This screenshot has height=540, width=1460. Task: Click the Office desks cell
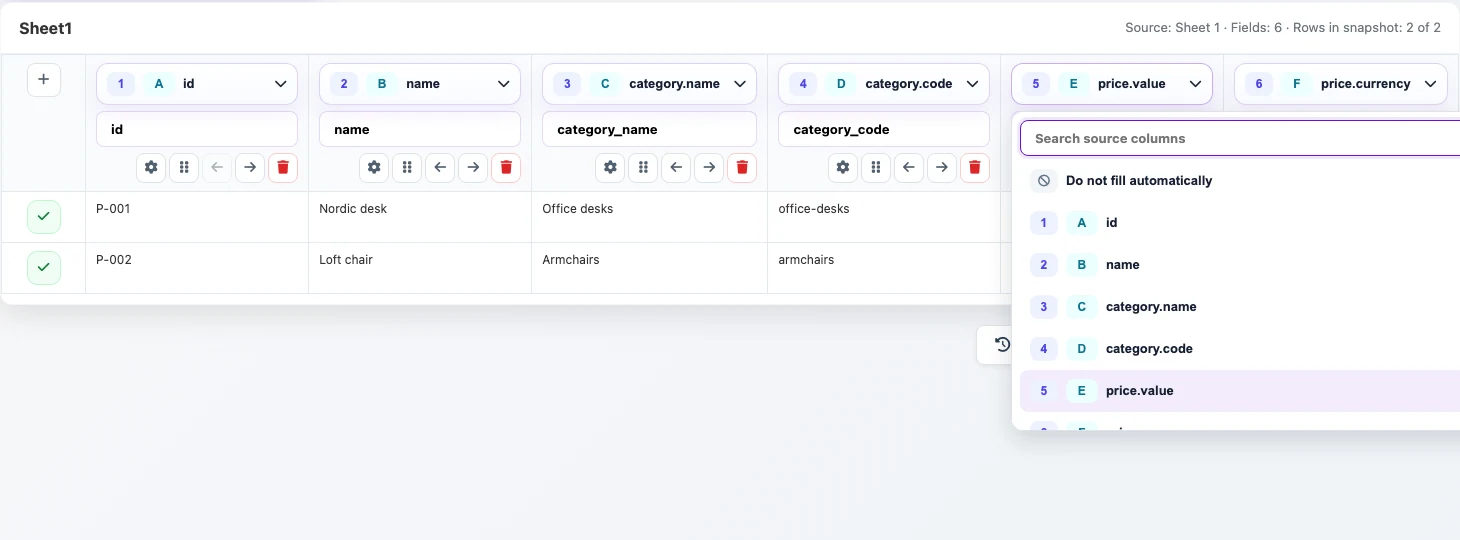pyautogui.click(x=649, y=217)
